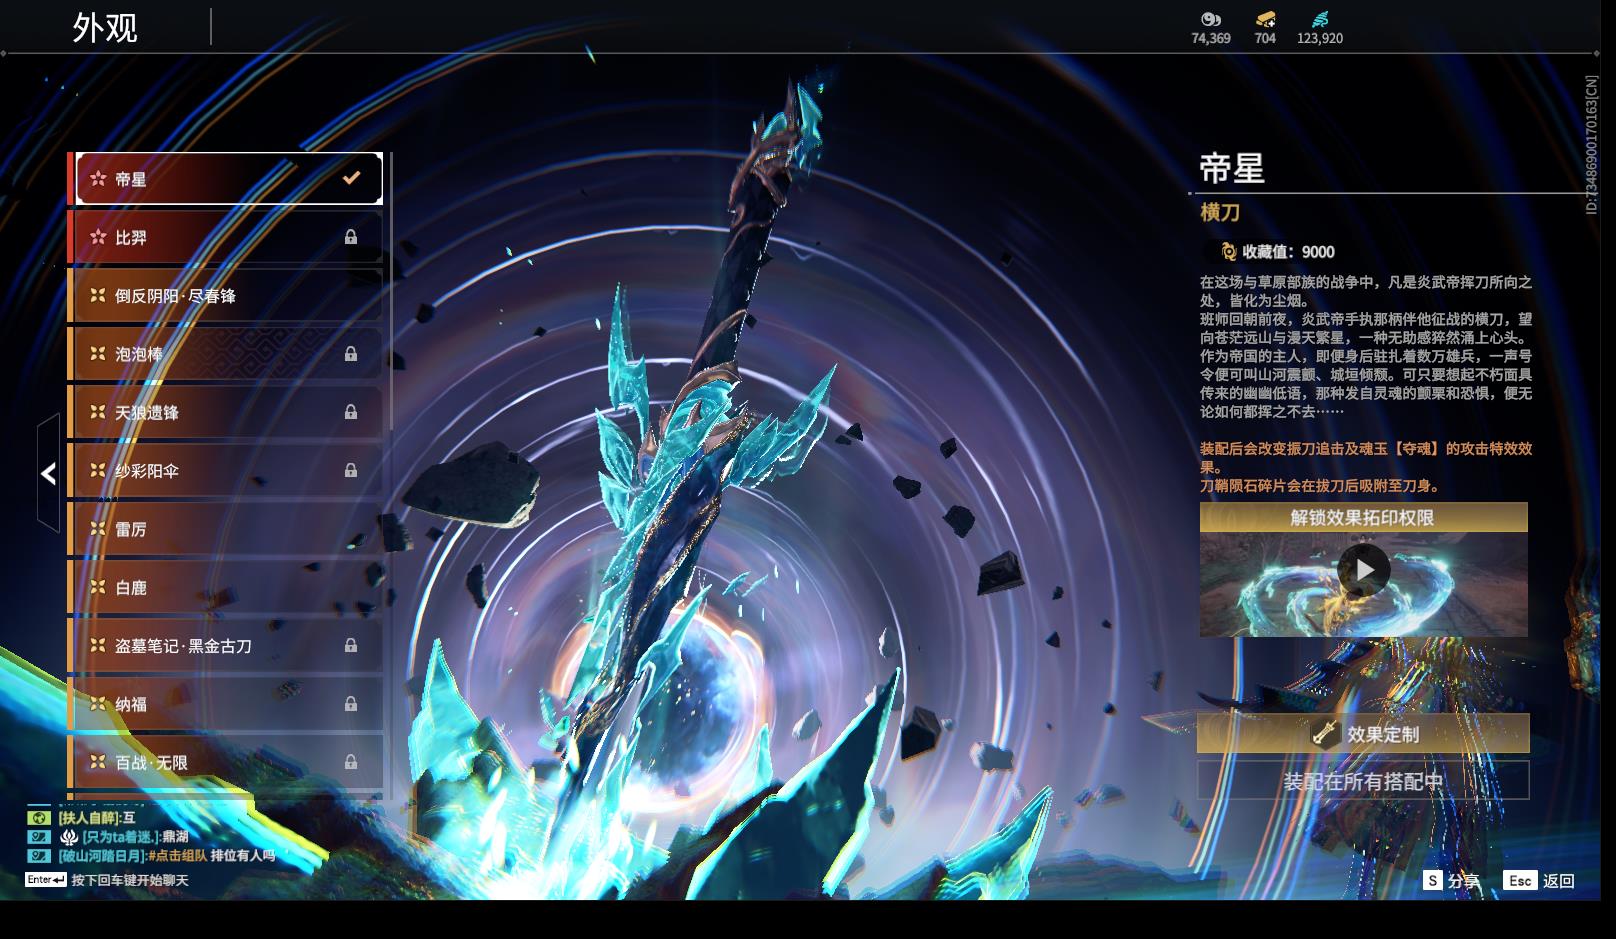Viewport: 1616px width, 939px height.
Task: Play the 帝星 effect preview video
Action: click(x=1363, y=570)
